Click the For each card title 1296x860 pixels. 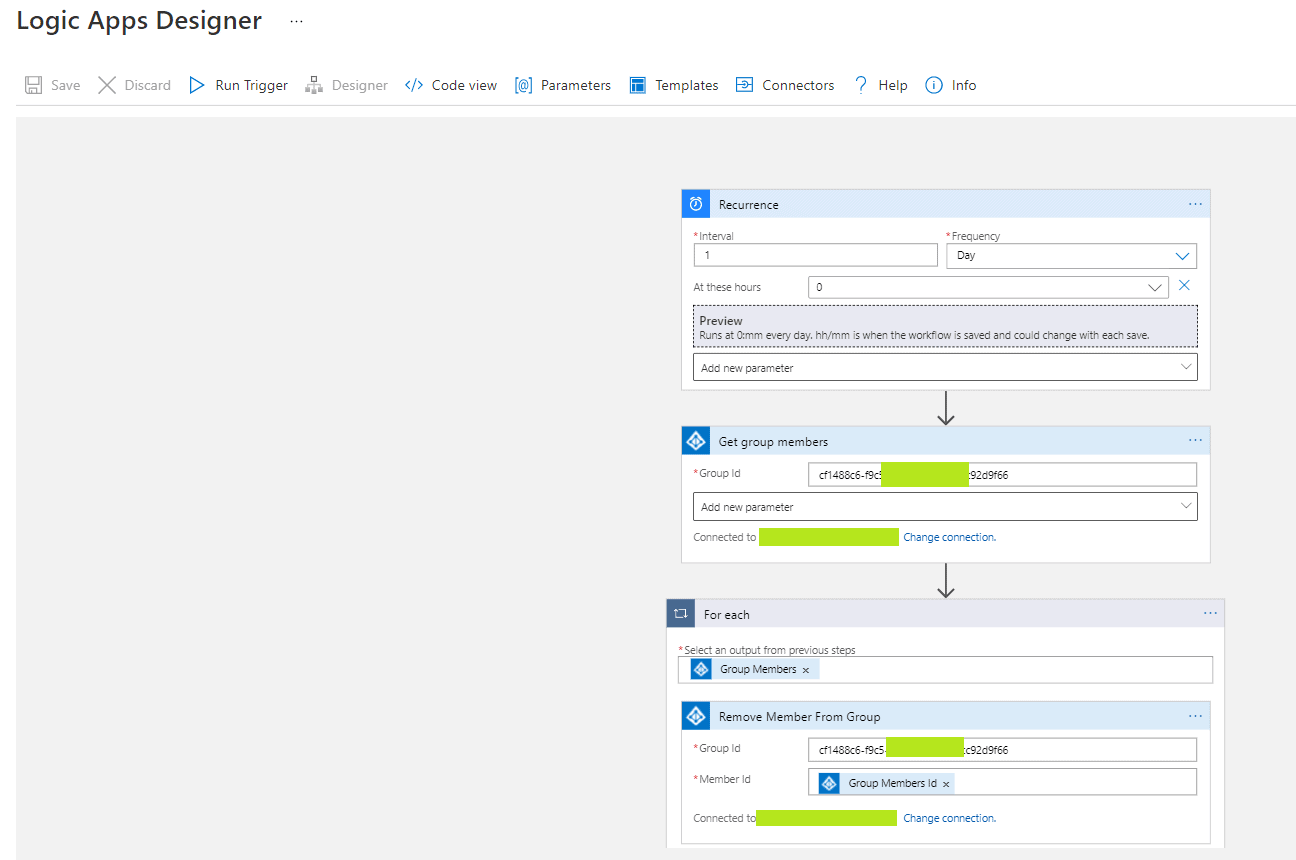(726, 614)
